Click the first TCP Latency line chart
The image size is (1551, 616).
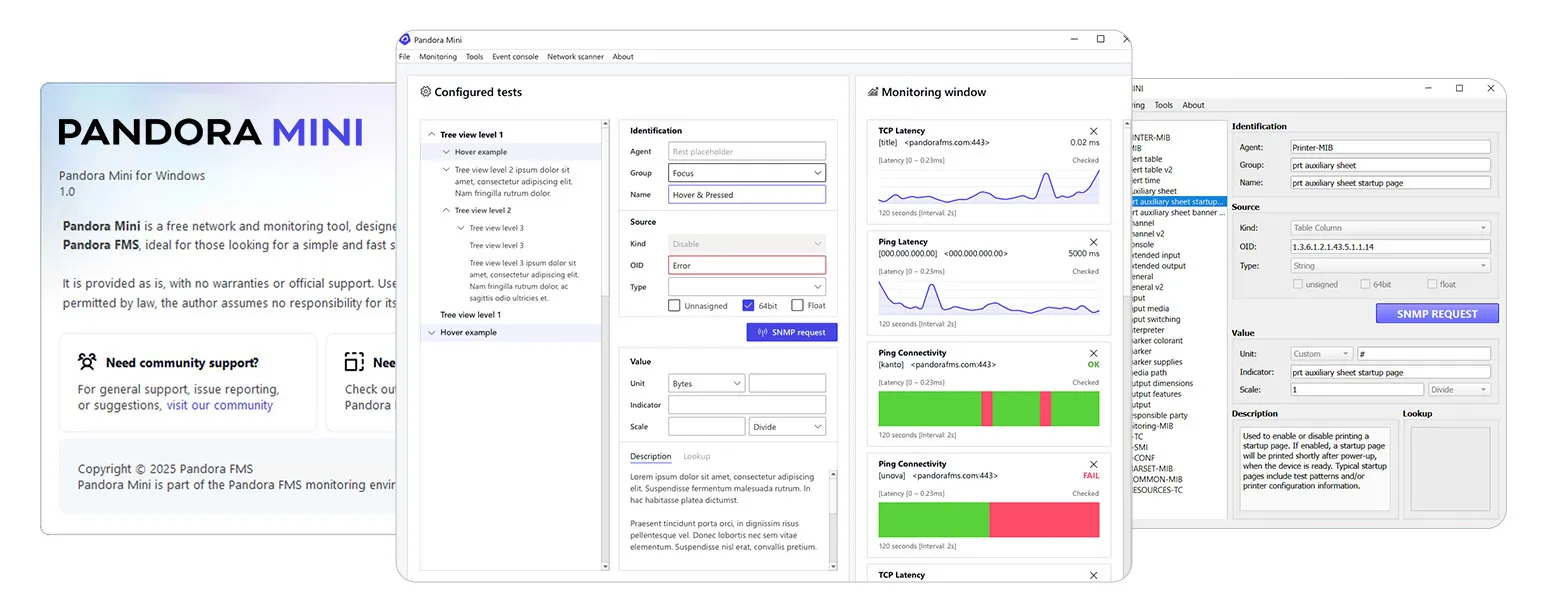pyautogui.click(x=988, y=187)
